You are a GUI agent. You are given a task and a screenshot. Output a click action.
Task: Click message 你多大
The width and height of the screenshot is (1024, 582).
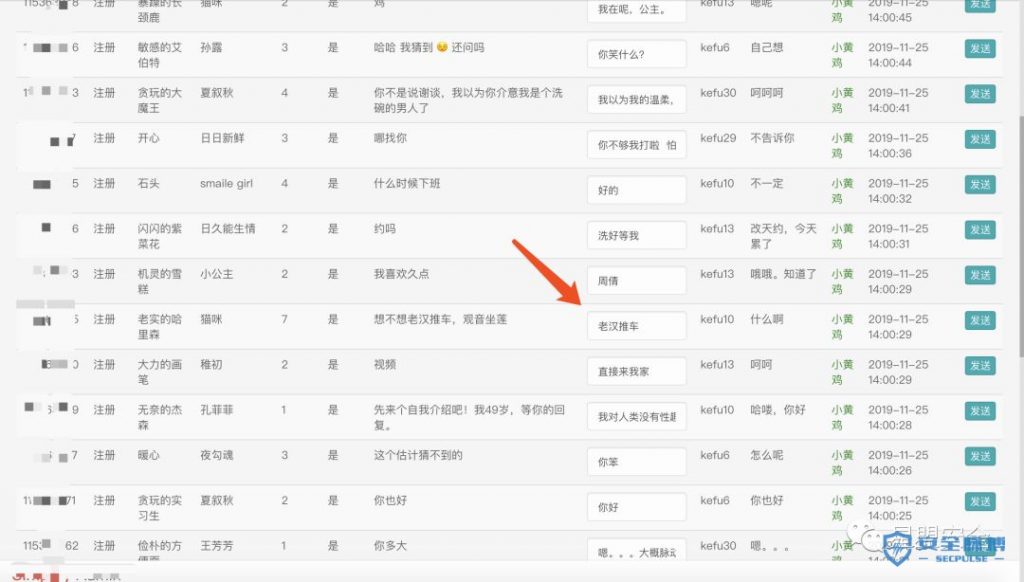390,545
